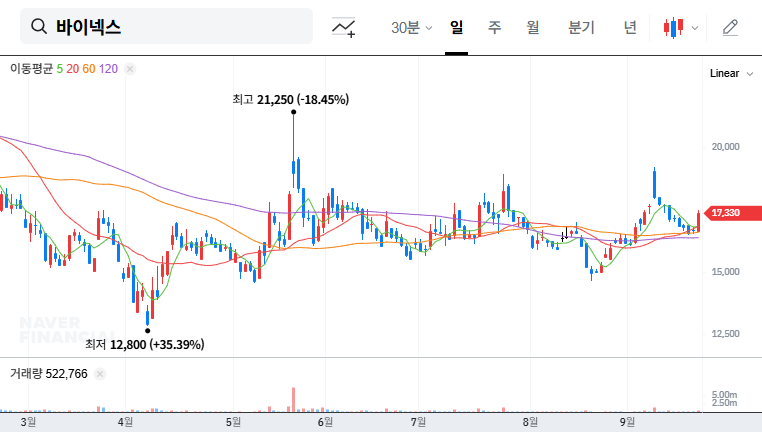Remove the 이동평균 indicator with x
This screenshot has width=762, height=432.
(130, 69)
